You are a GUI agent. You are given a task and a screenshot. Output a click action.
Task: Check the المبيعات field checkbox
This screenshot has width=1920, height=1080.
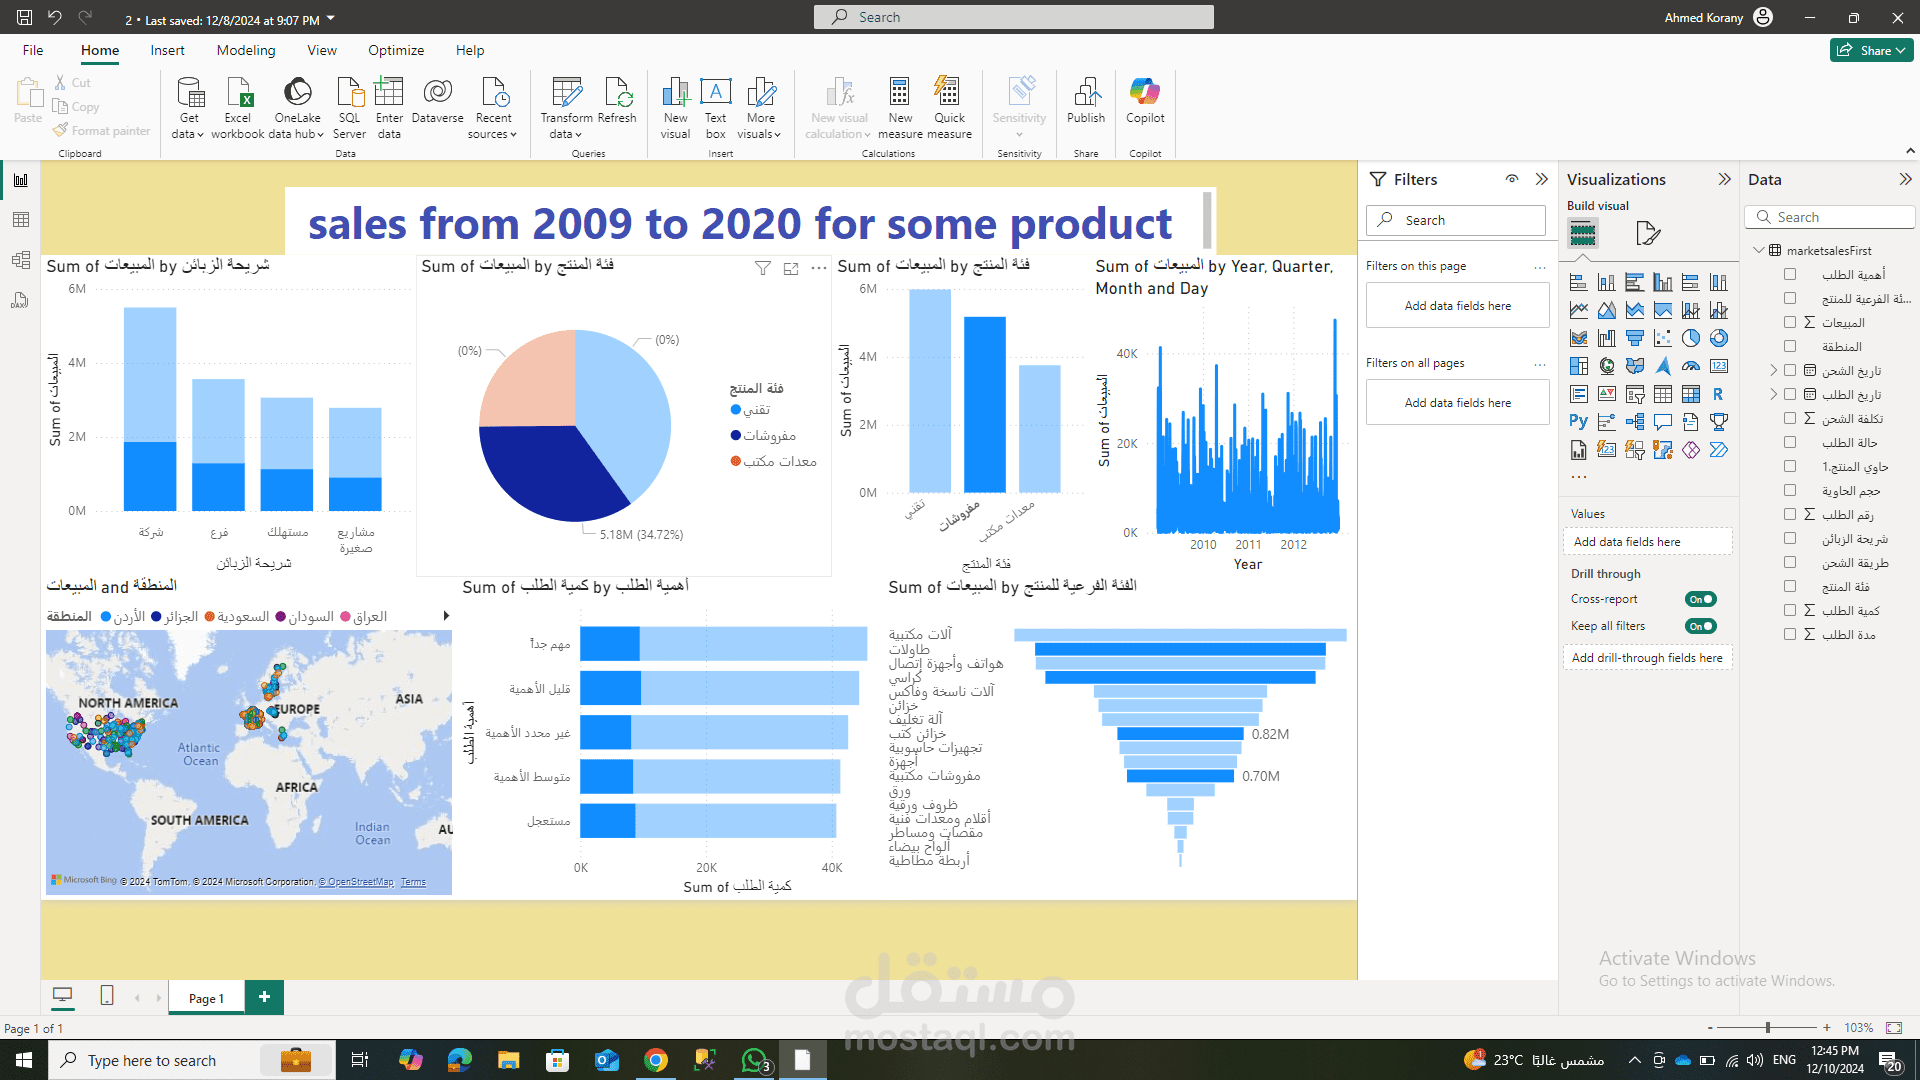[1790, 322]
